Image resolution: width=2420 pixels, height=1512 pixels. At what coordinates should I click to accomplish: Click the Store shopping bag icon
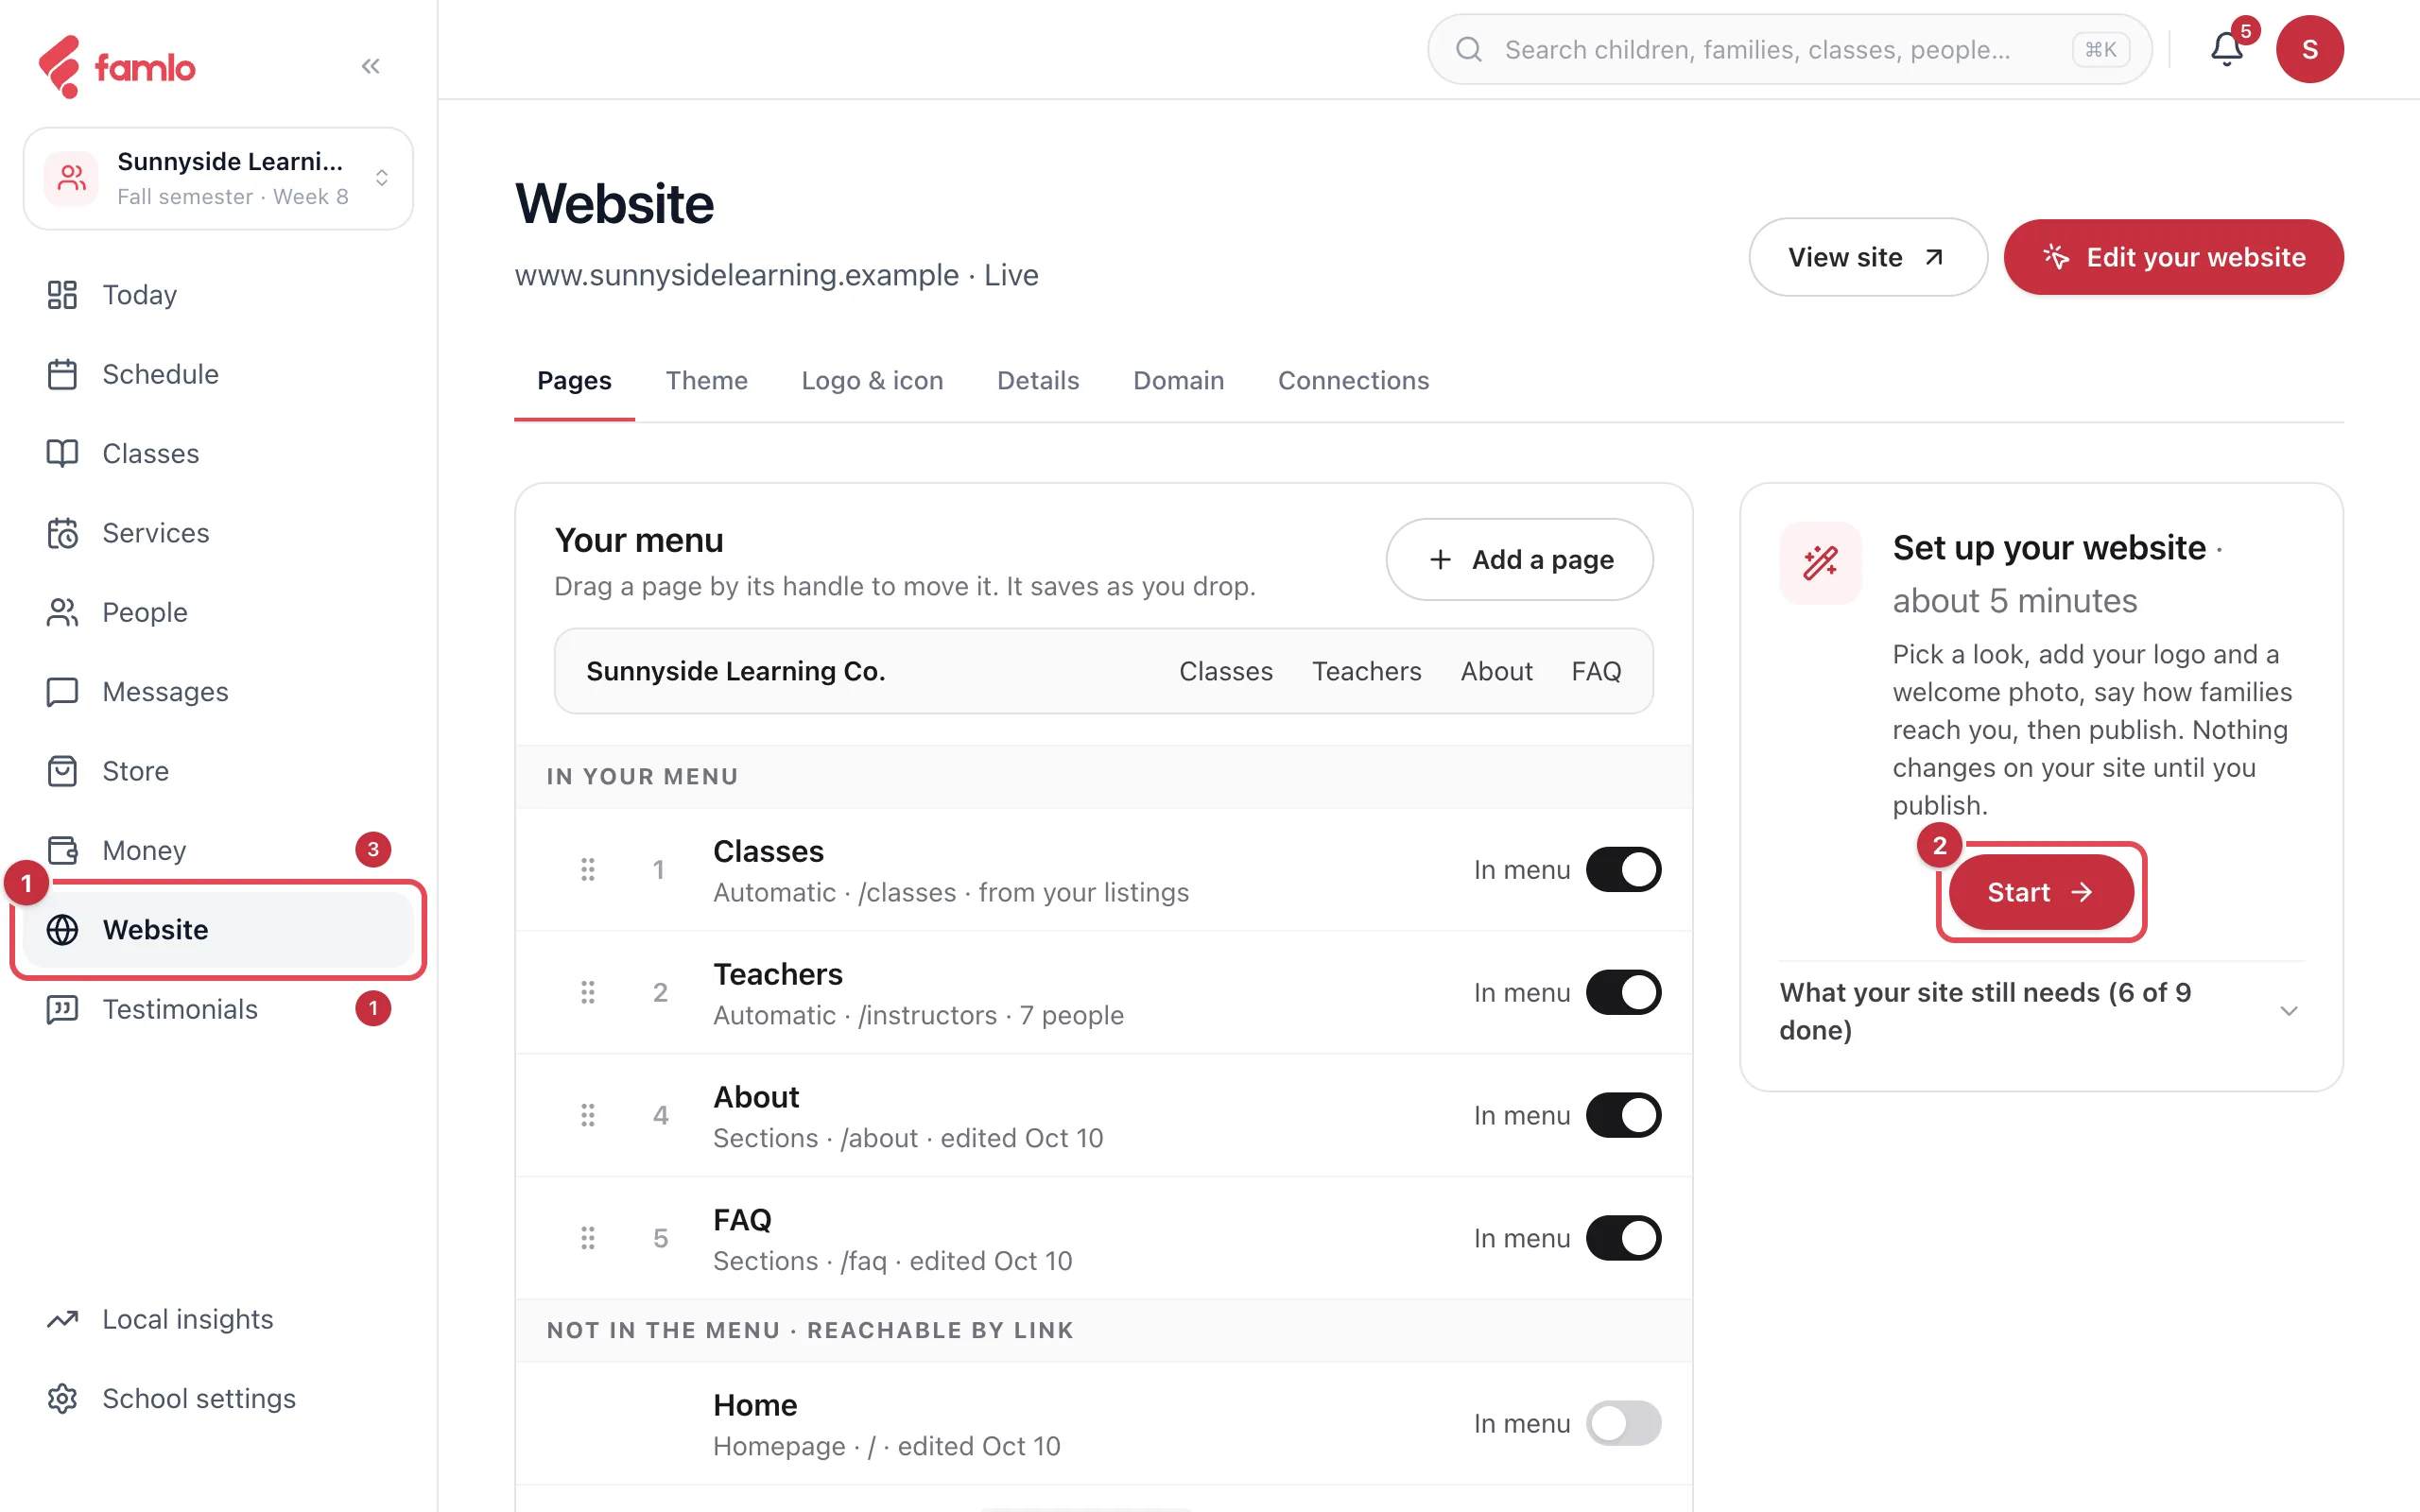(62, 771)
